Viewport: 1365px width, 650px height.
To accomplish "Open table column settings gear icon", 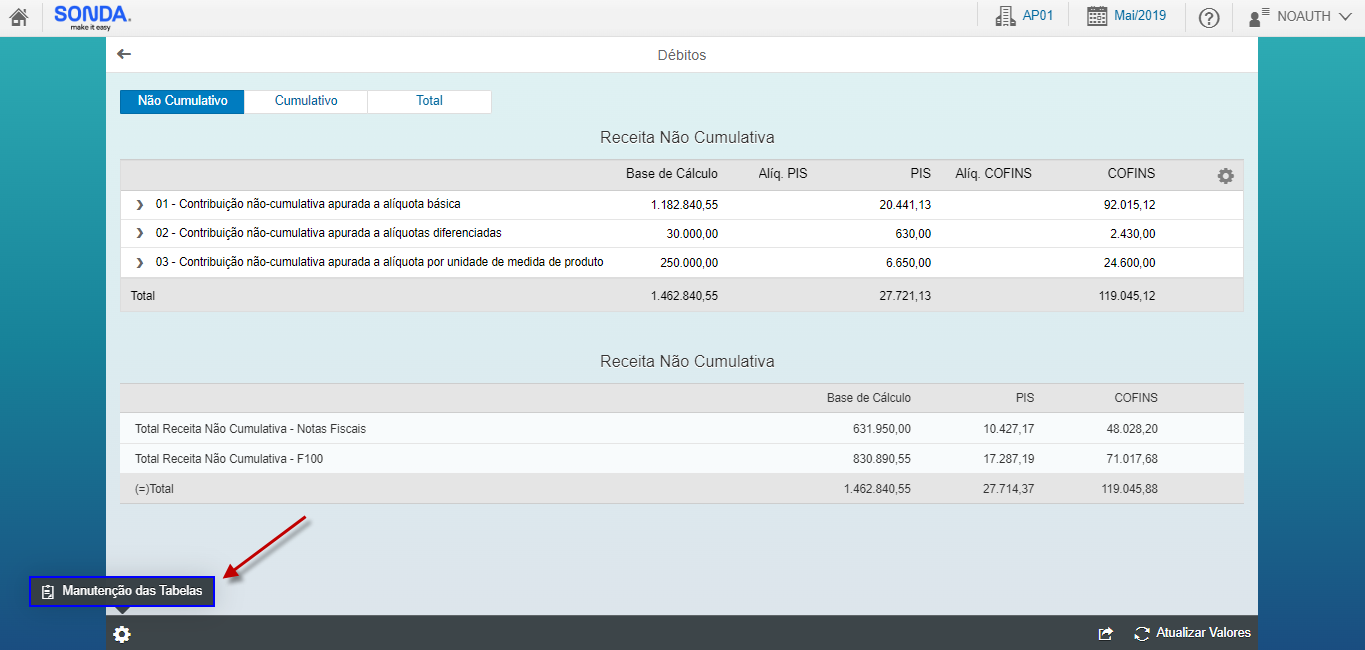I will (x=1225, y=175).
